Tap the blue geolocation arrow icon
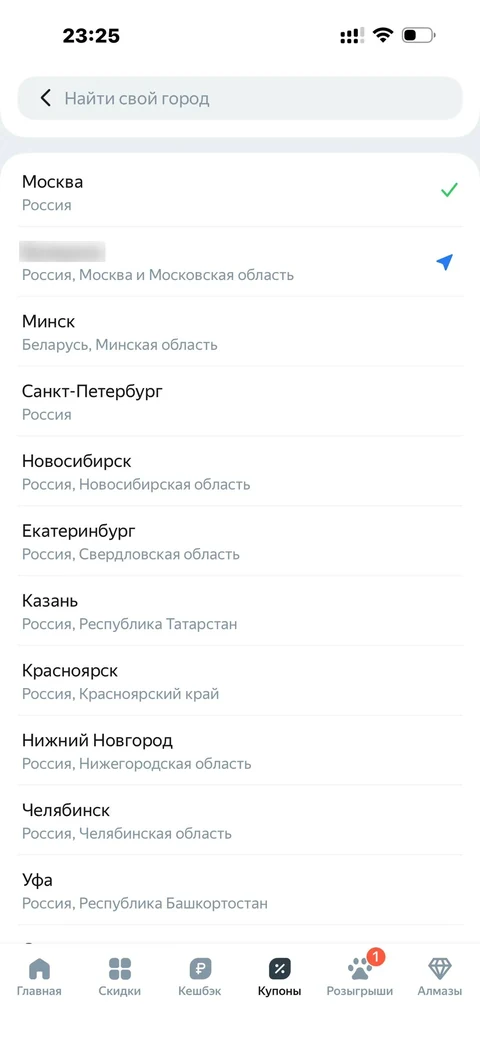Screen dimensions: 480x1043 tap(445, 262)
